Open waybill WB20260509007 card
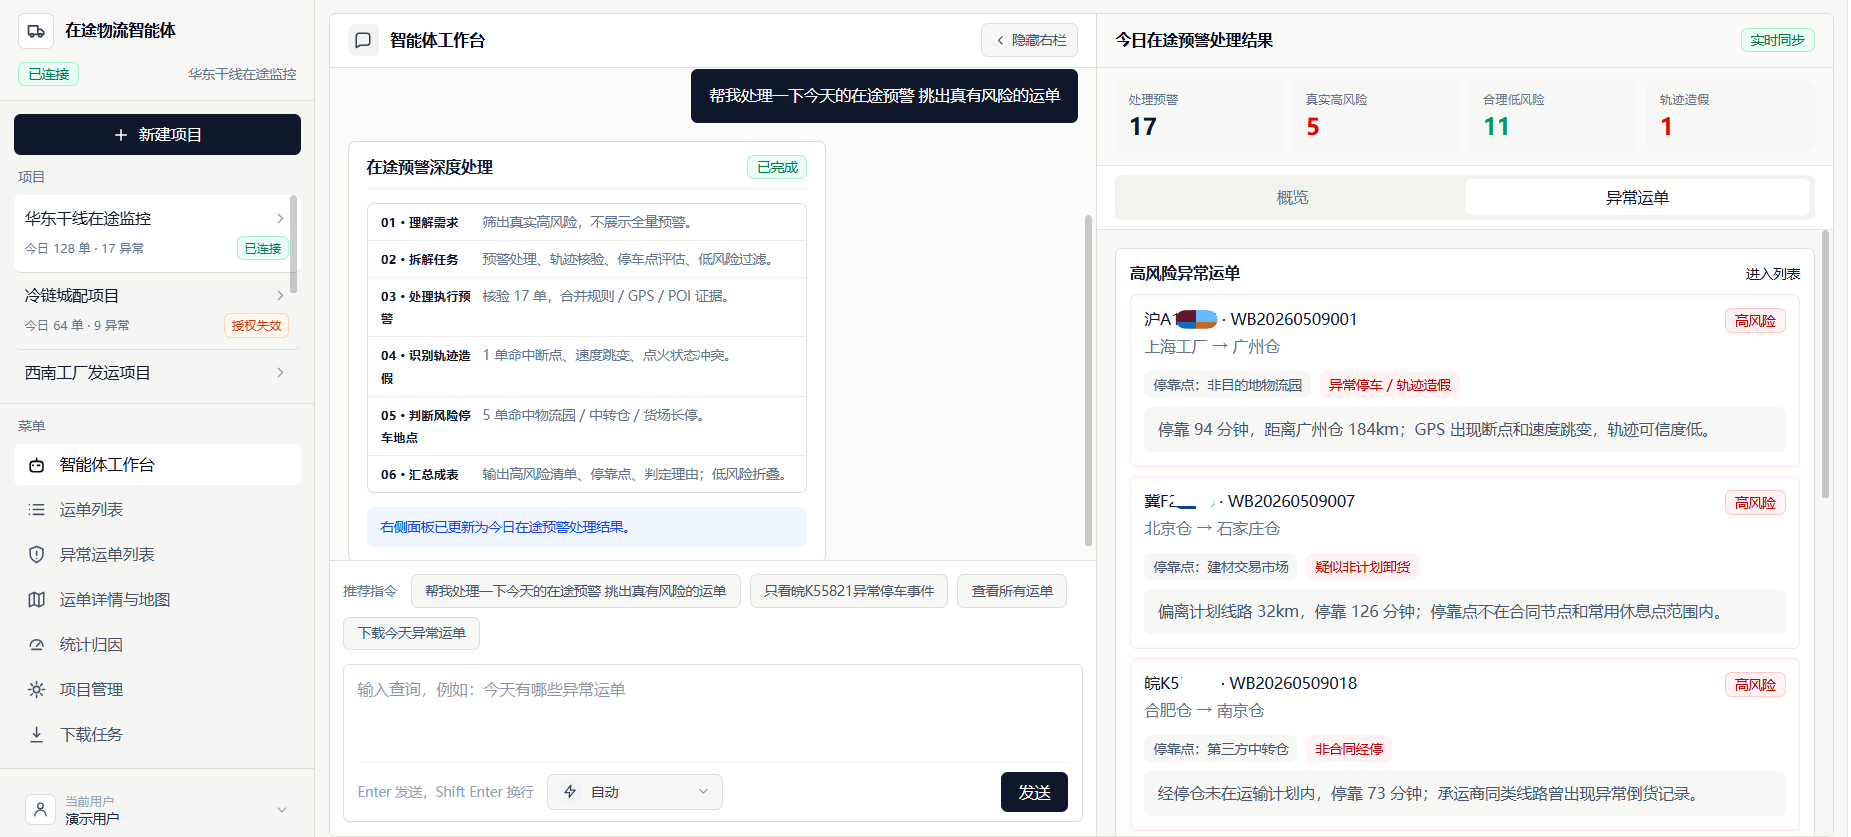 (x=1464, y=562)
